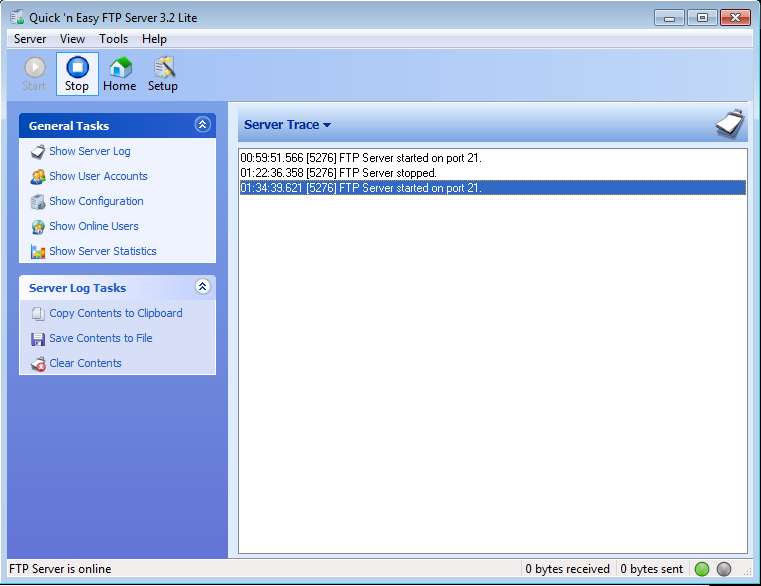Viewport: 761px width, 586px height.
Task: Open the View menu
Action: (72, 39)
